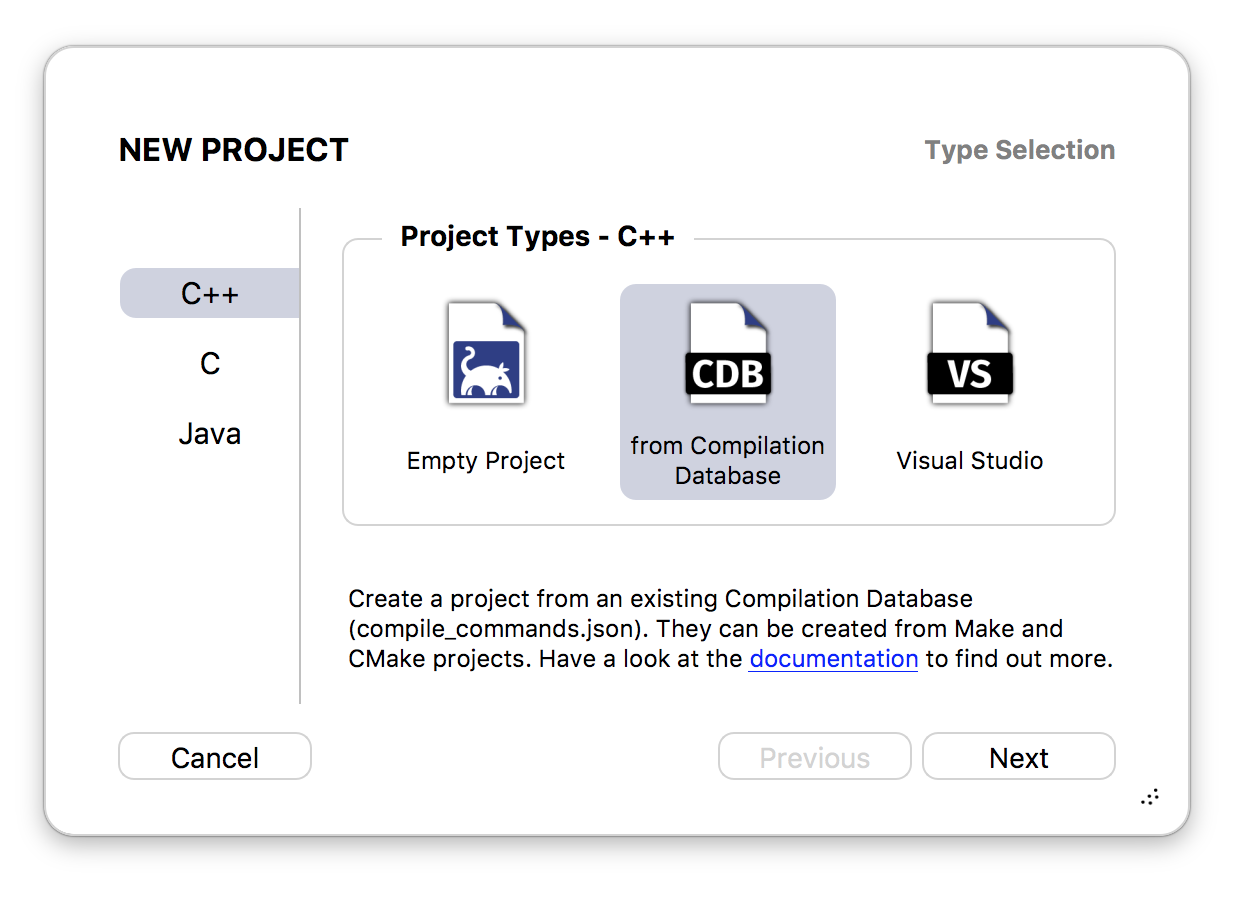Choose the CDB compilation database icon
This screenshot has height=898, width=1234.
(x=728, y=353)
